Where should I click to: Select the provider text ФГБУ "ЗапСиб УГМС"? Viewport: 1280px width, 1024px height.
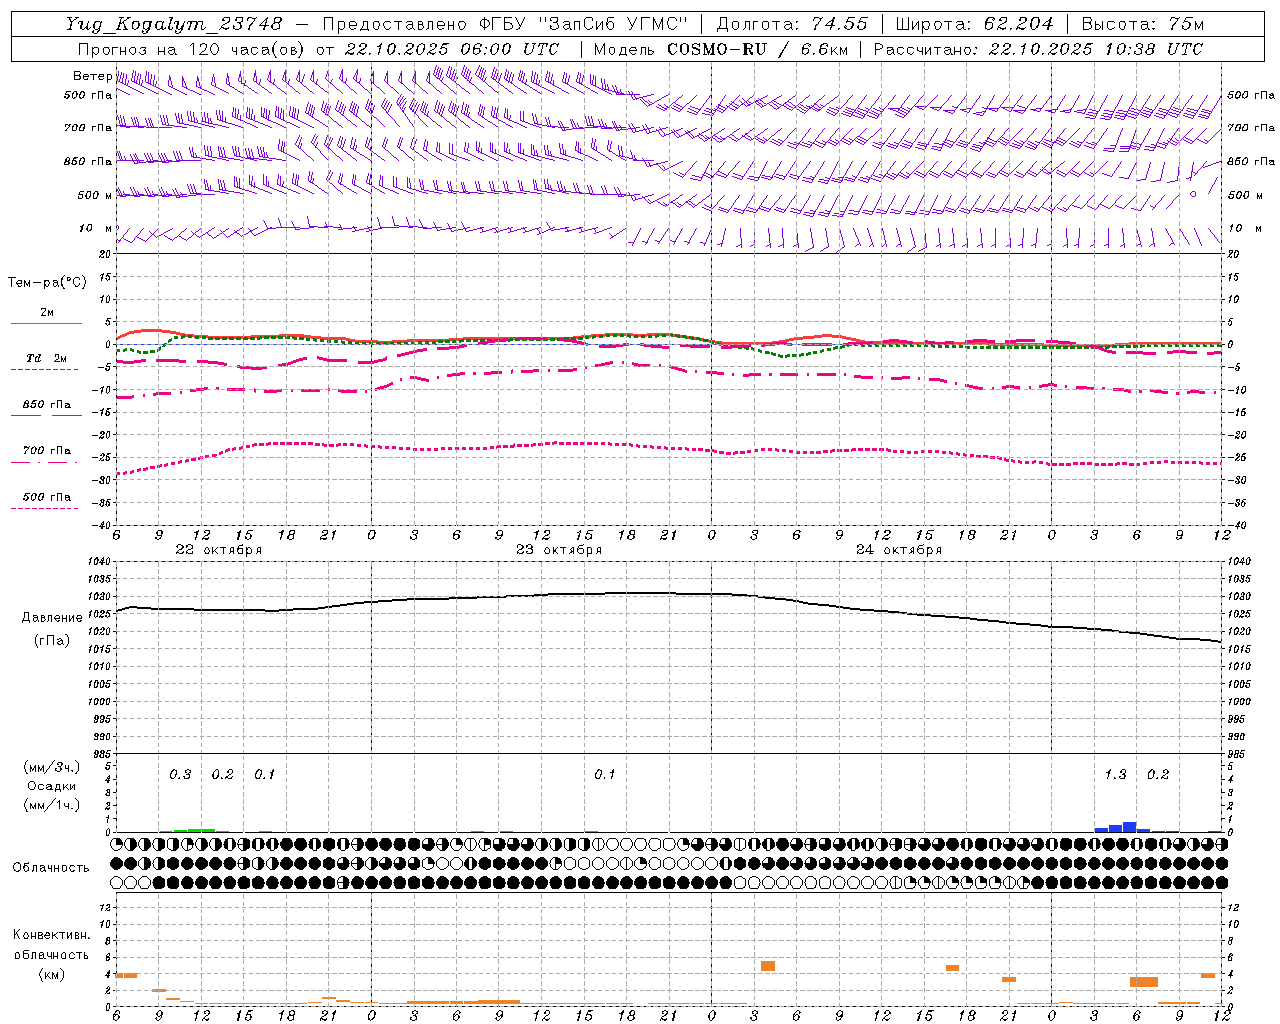tap(582, 24)
